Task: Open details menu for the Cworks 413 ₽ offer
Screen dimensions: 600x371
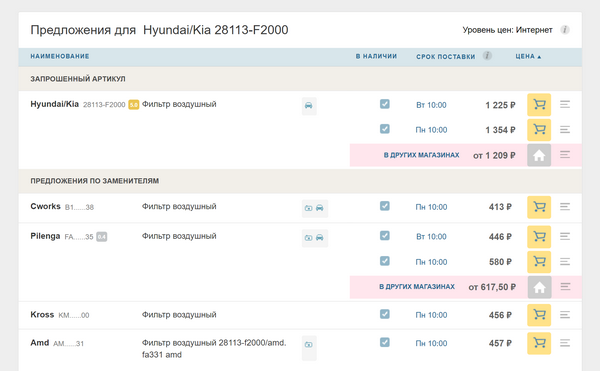Action: (565, 207)
